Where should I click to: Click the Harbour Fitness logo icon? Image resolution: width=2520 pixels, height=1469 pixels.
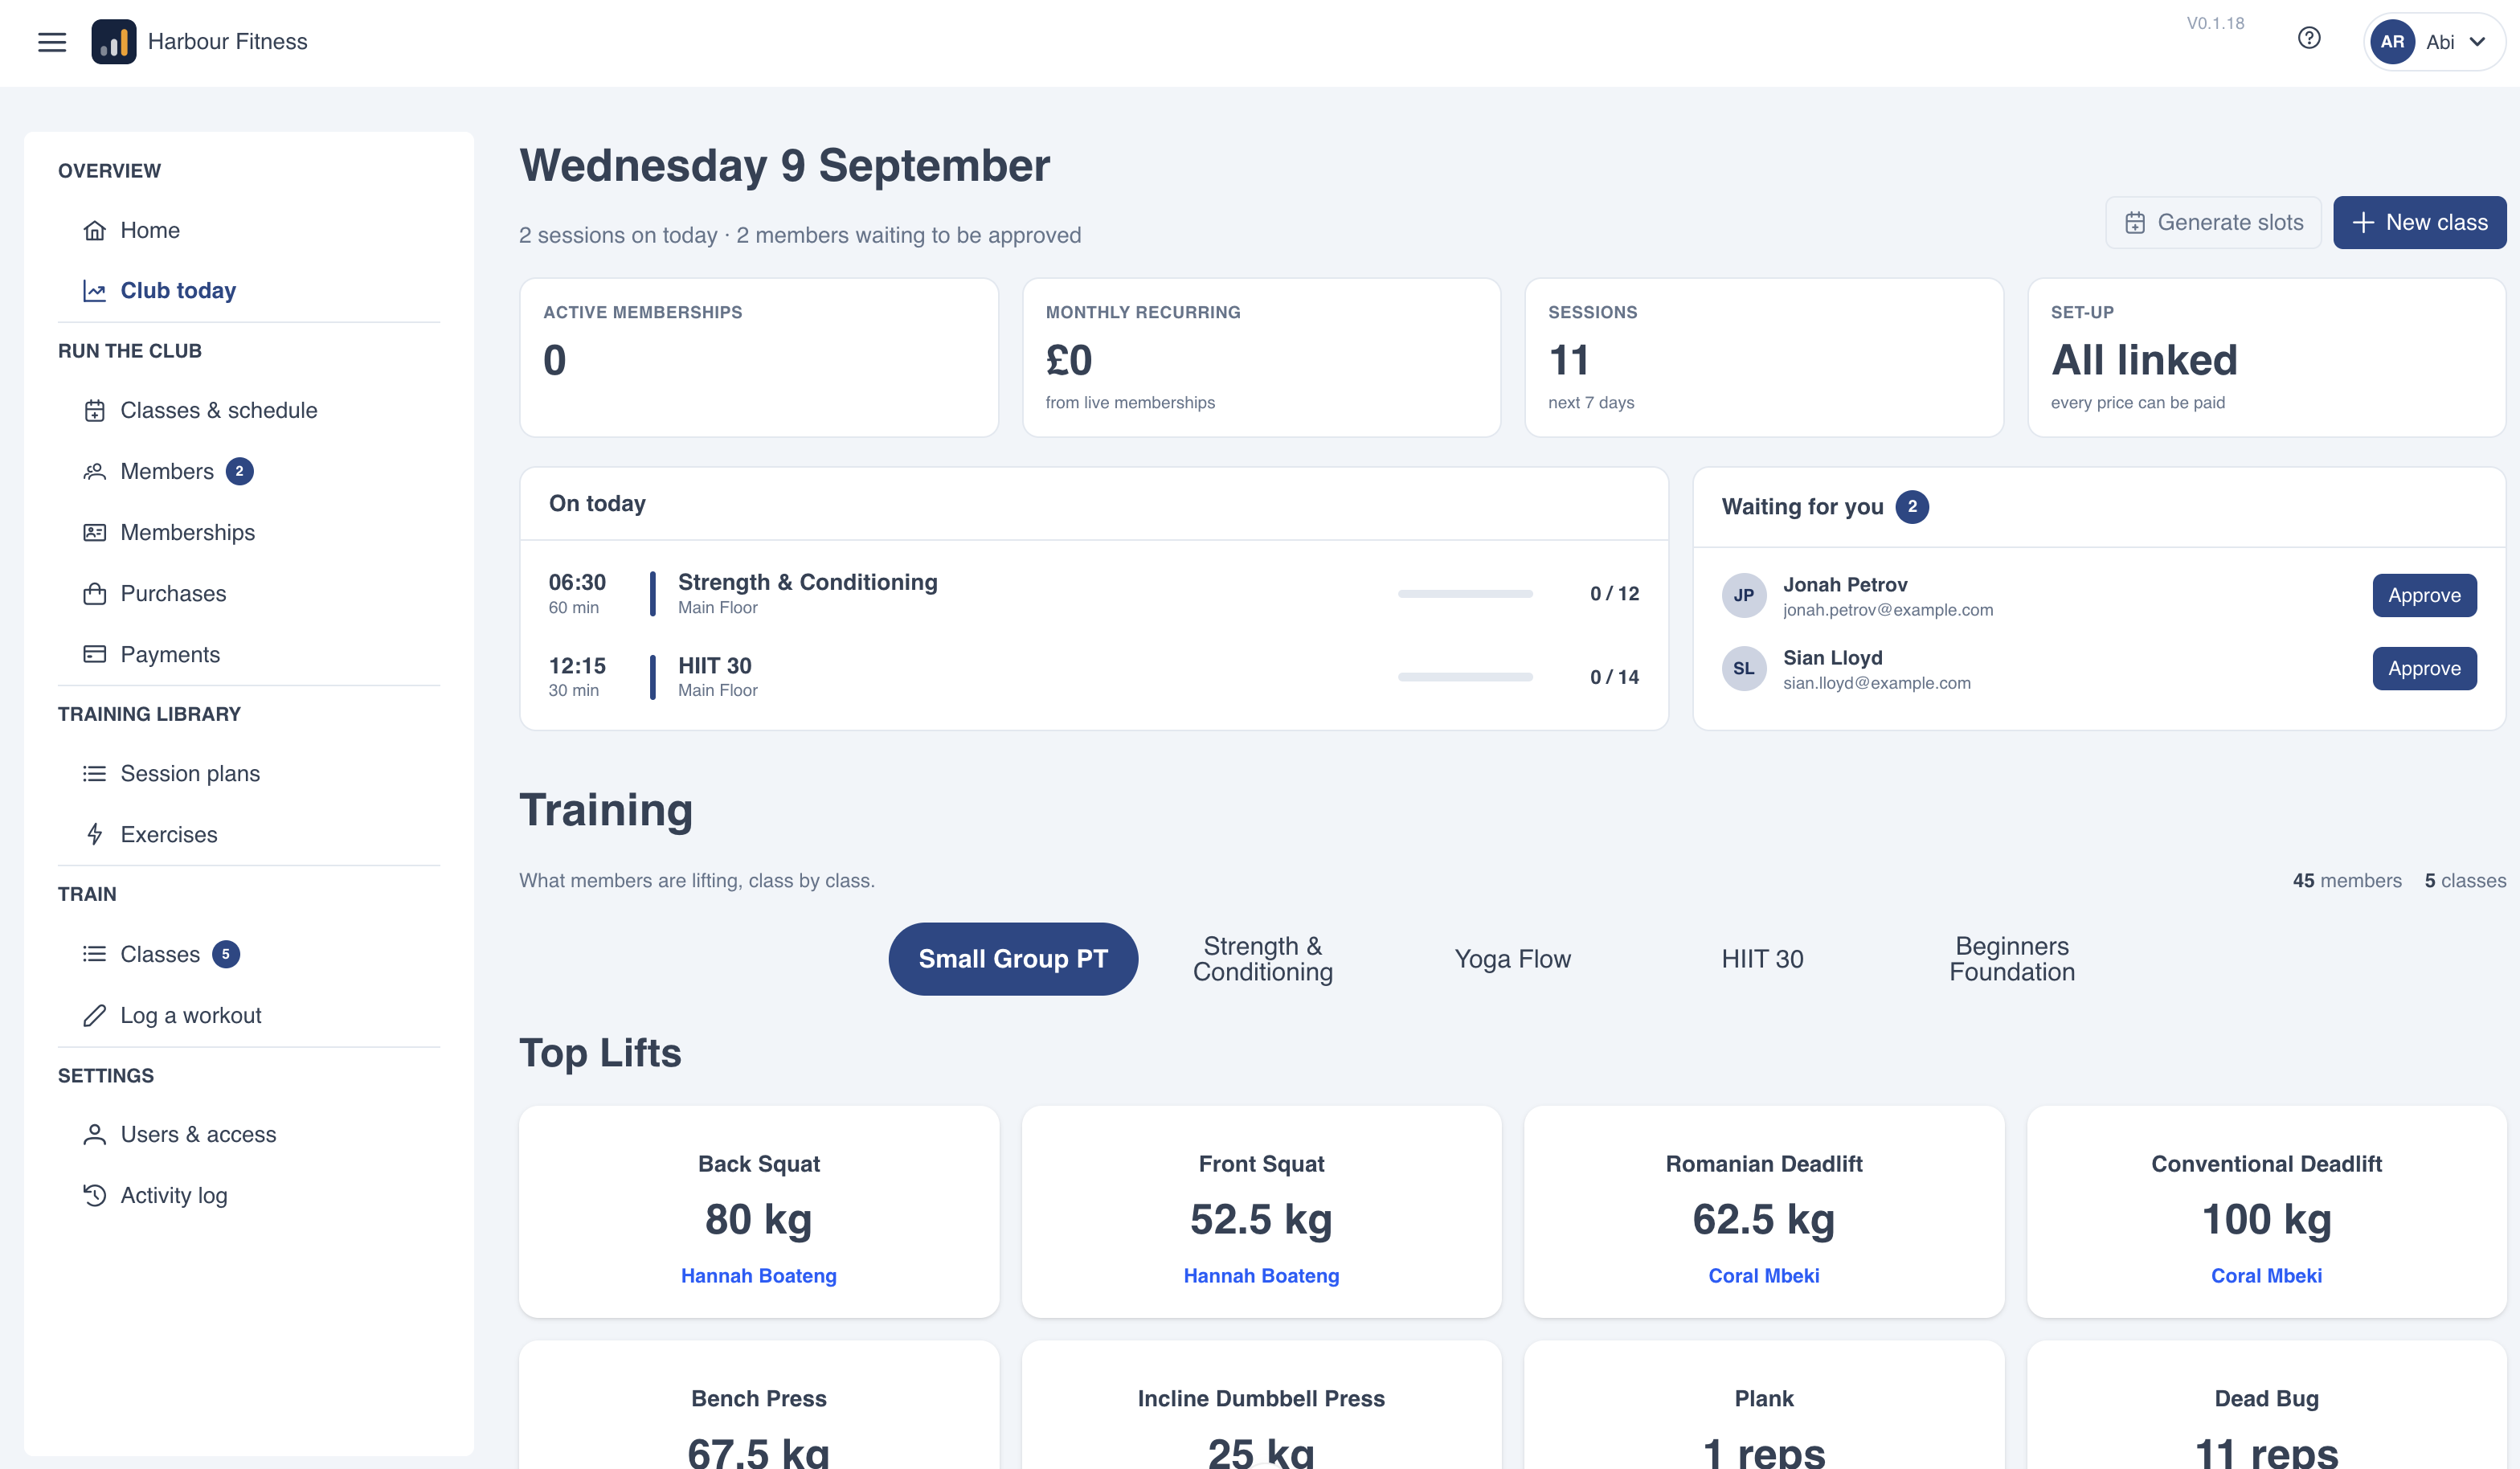coord(114,42)
